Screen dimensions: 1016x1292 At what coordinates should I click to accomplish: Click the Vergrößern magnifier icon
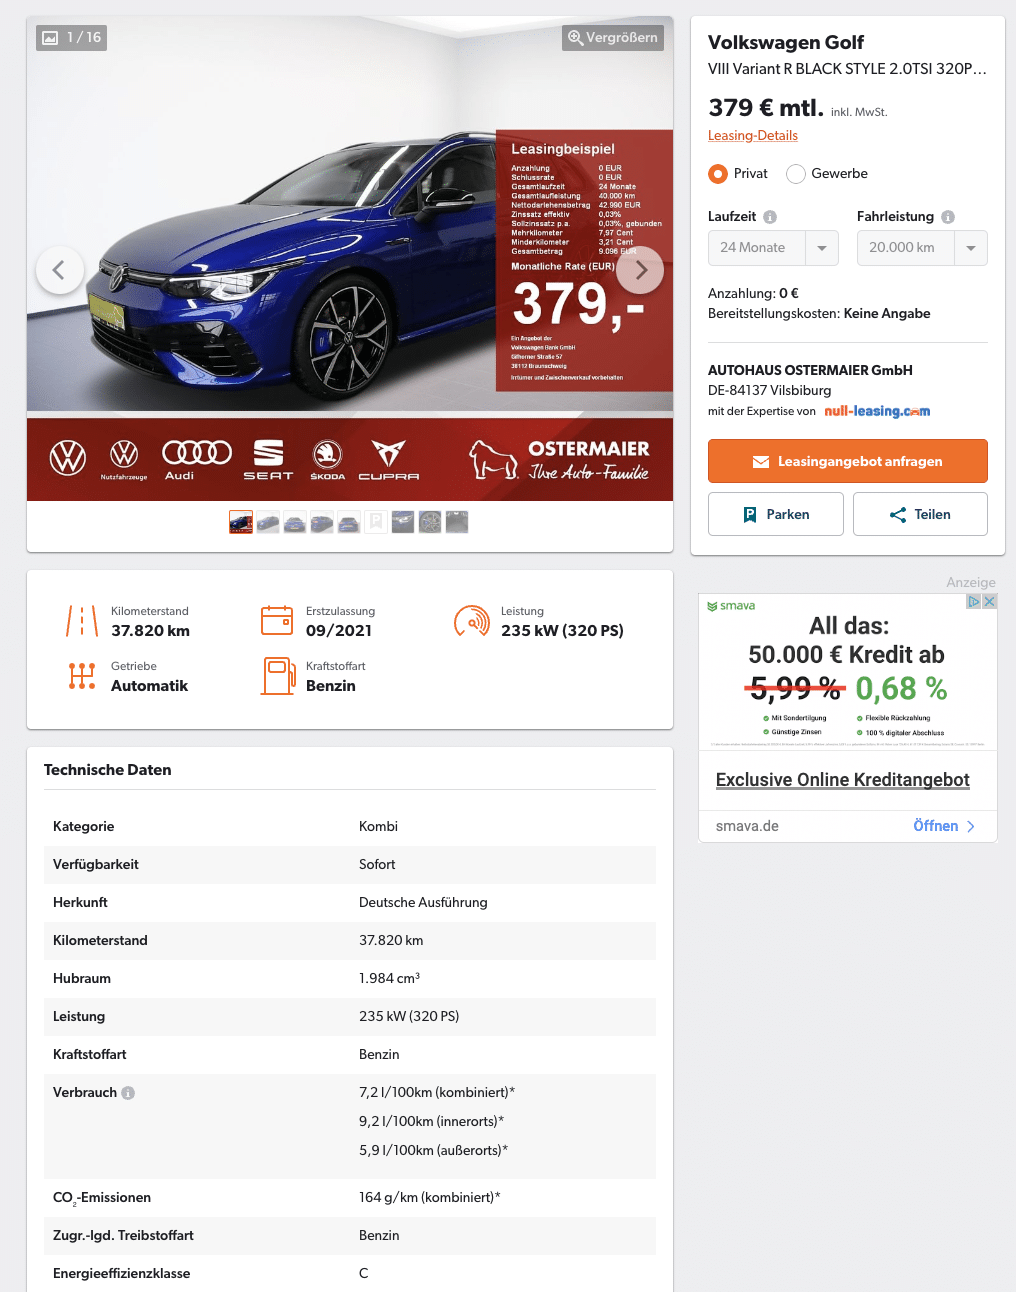pos(576,38)
